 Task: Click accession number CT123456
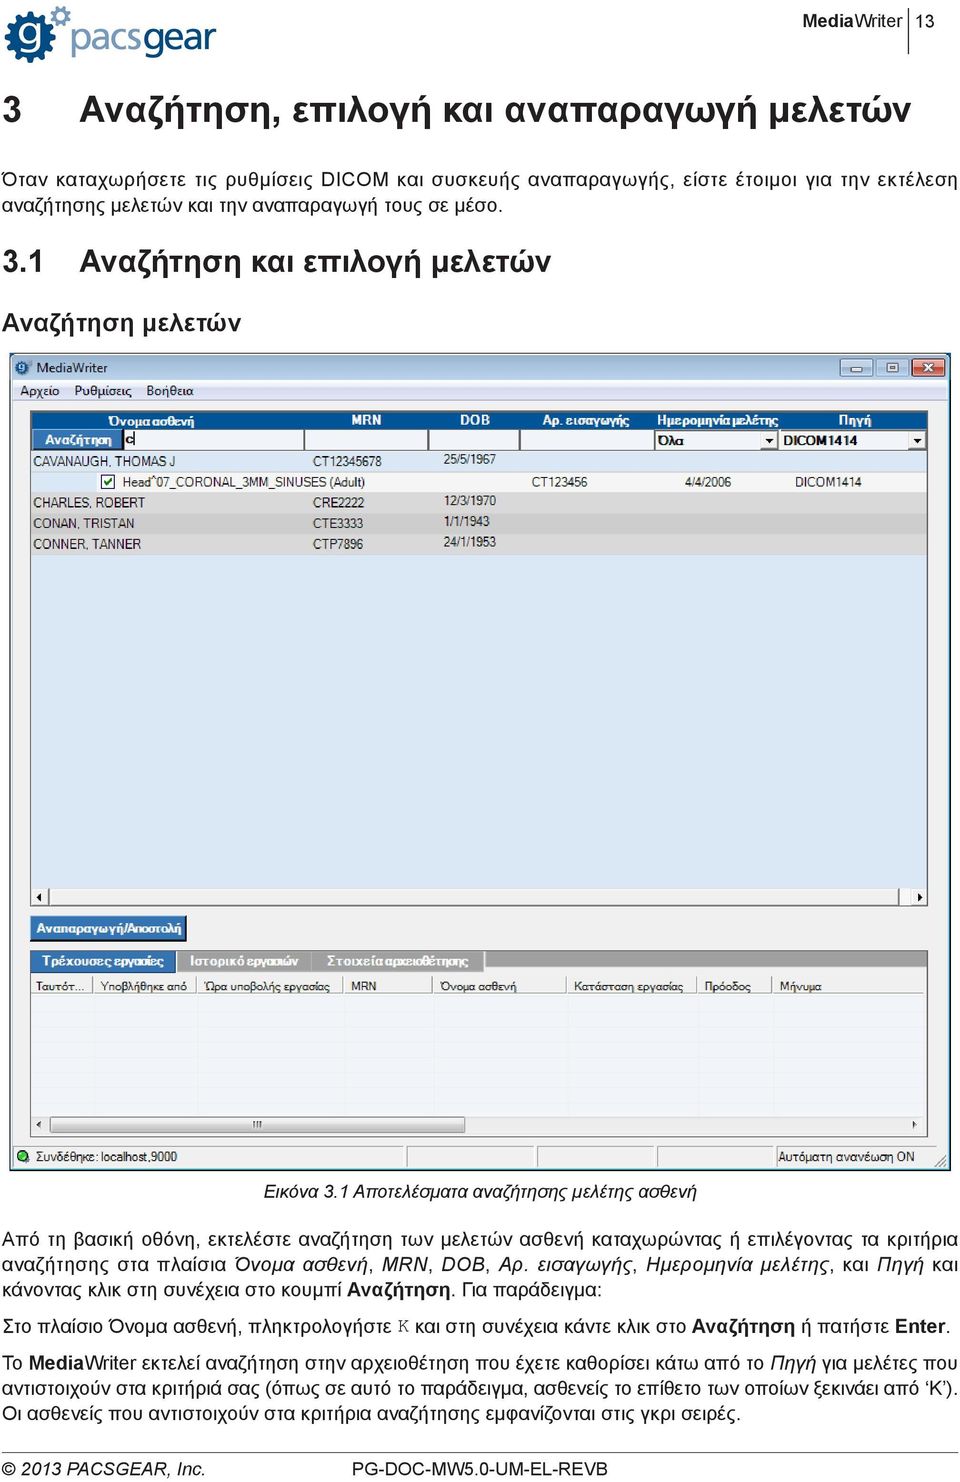(559, 482)
